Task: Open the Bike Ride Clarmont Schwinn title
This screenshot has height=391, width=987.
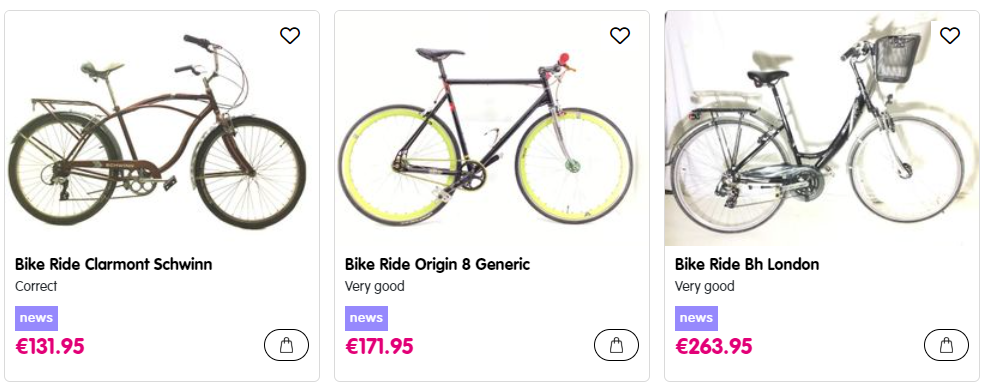Action: click(113, 264)
